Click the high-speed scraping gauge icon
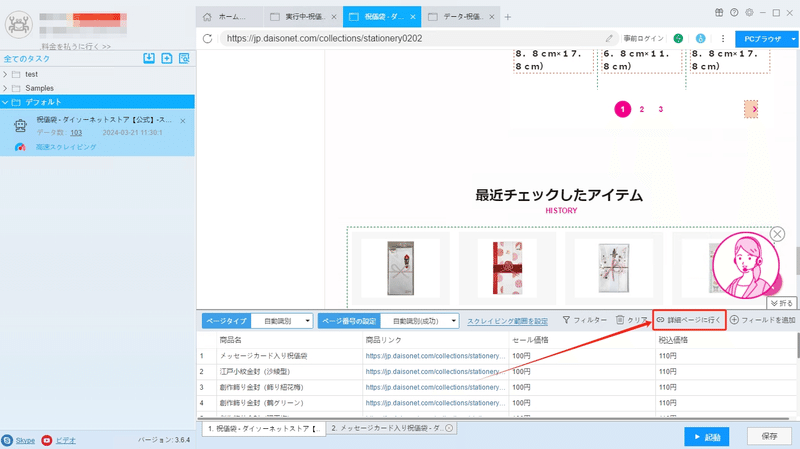Screen dimensions: 800x449 (20, 147)
